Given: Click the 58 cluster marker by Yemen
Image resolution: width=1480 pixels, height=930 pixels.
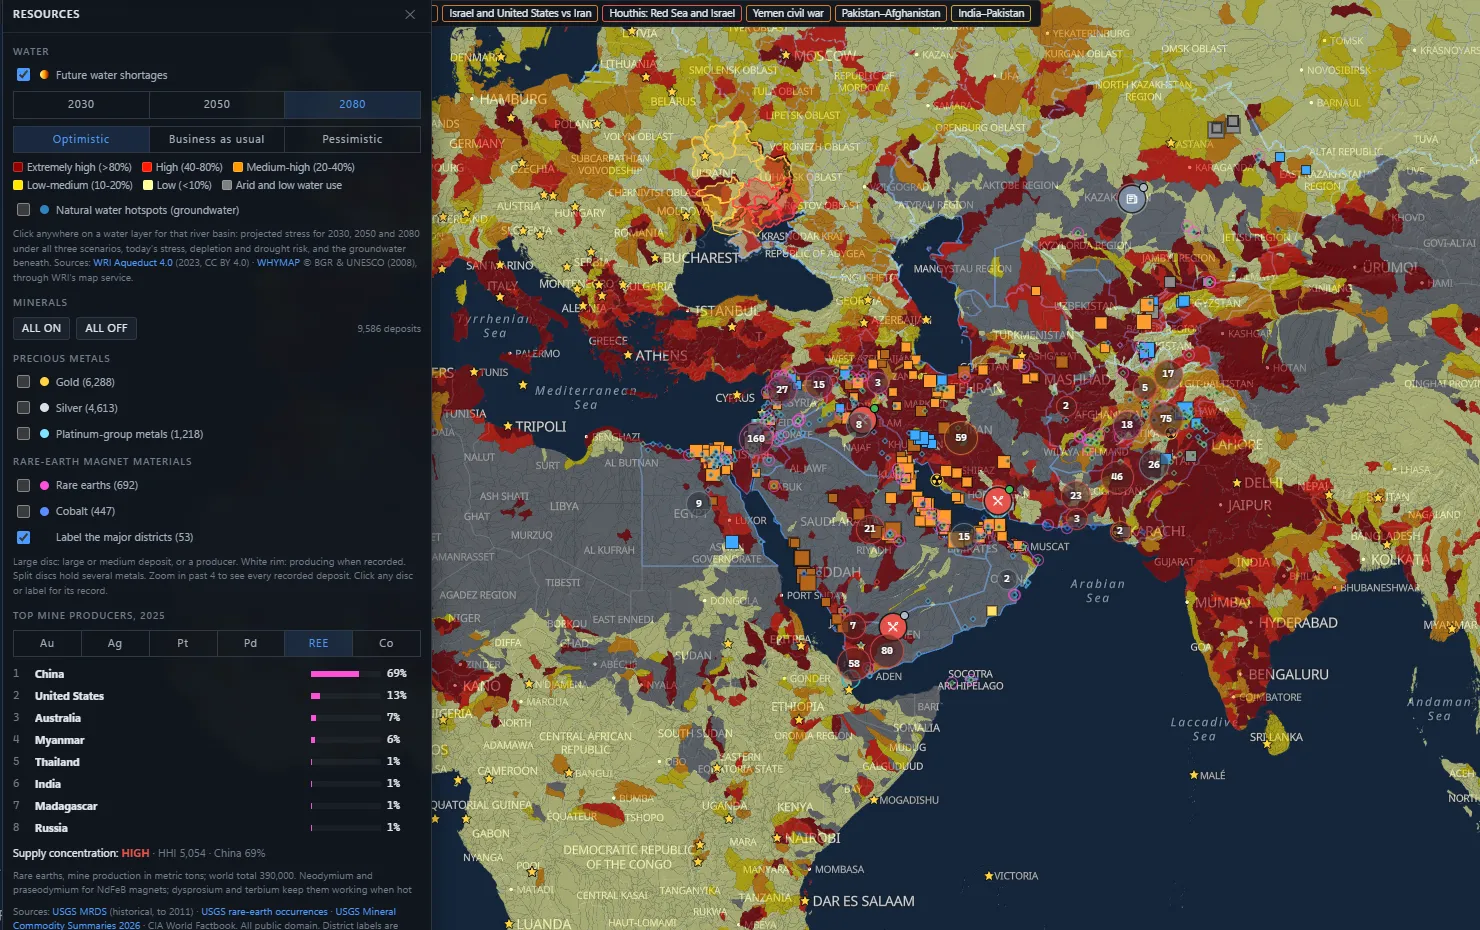Looking at the screenshot, I should (x=854, y=663).
